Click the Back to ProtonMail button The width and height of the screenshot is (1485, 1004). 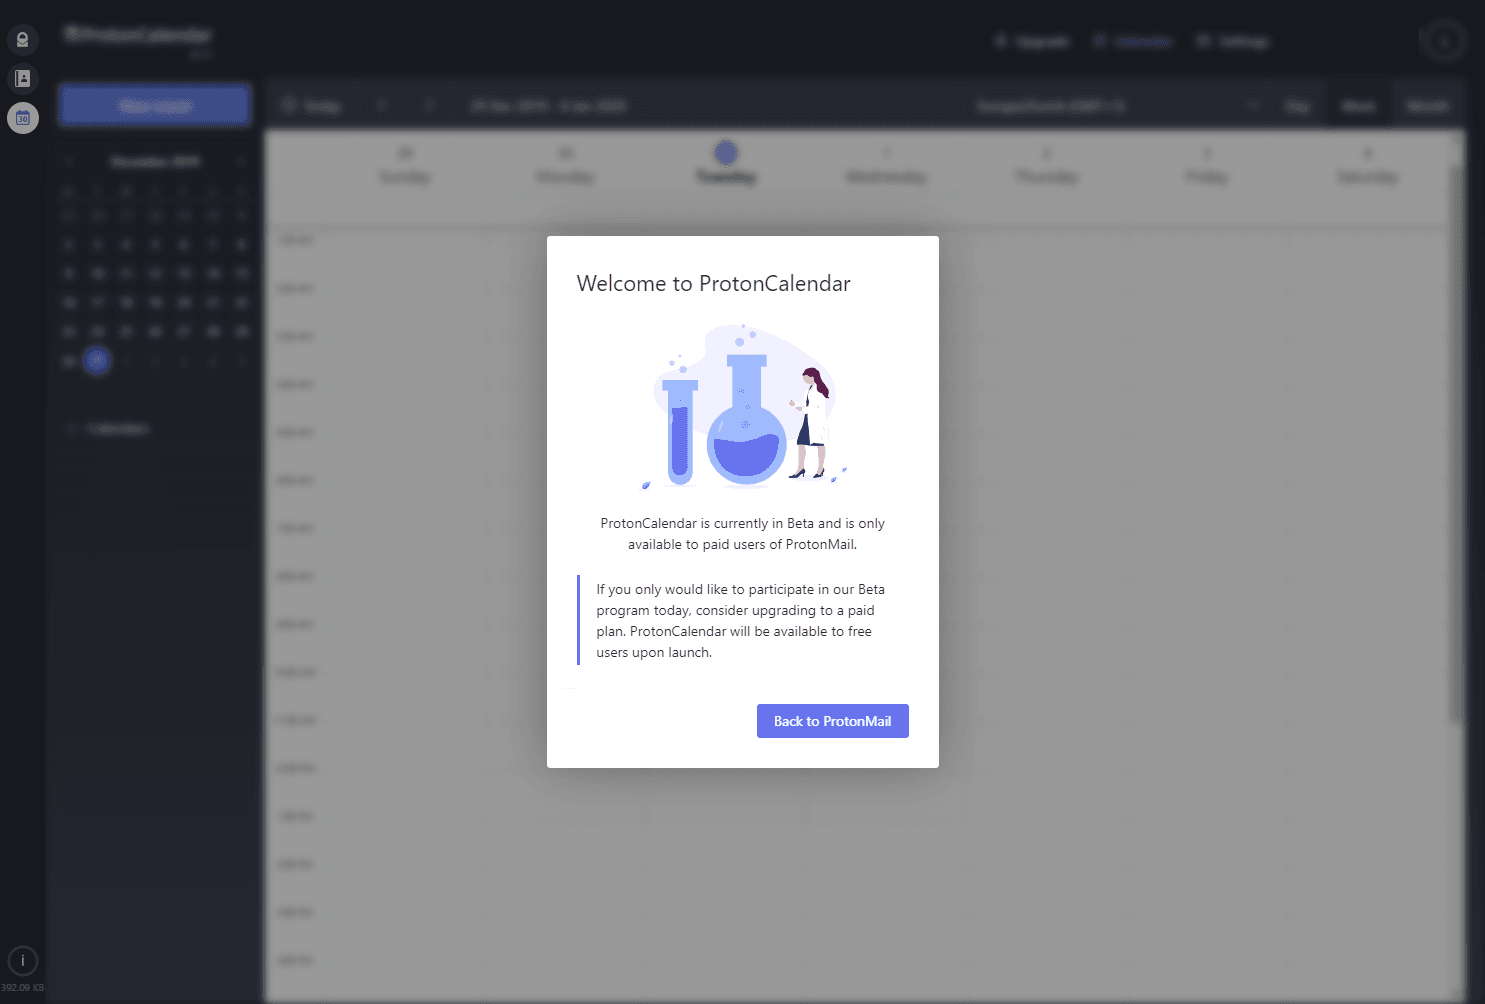pos(832,721)
